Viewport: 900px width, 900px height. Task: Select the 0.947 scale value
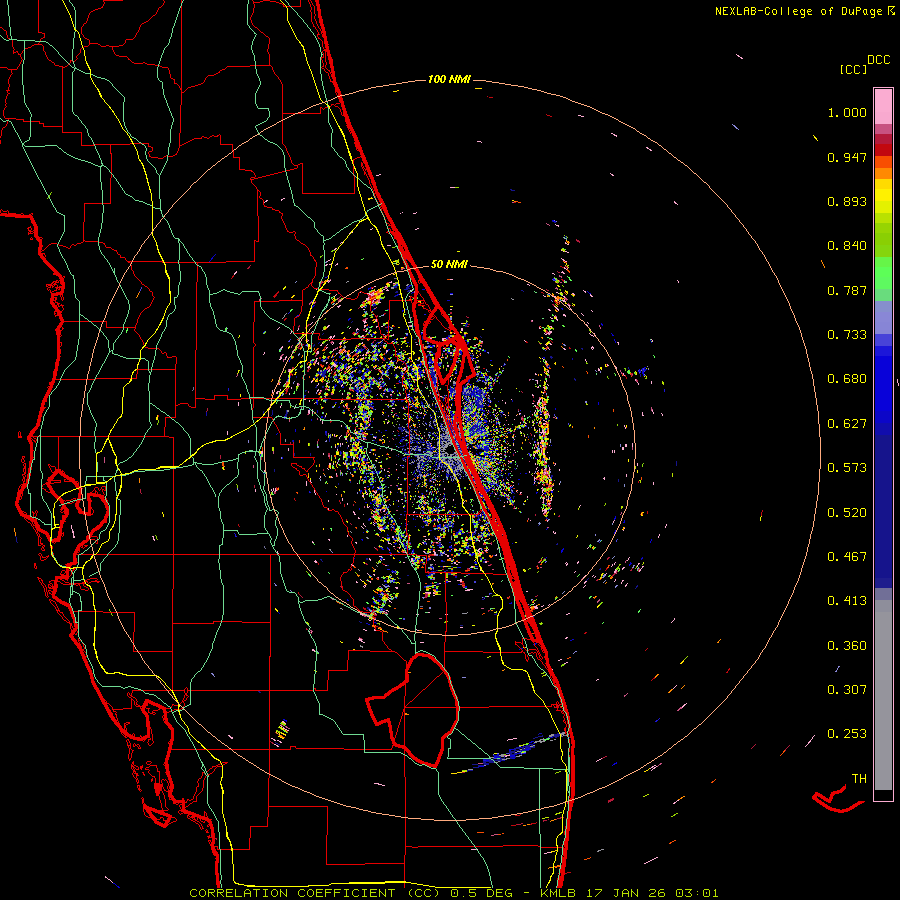click(x=847, y=157)
